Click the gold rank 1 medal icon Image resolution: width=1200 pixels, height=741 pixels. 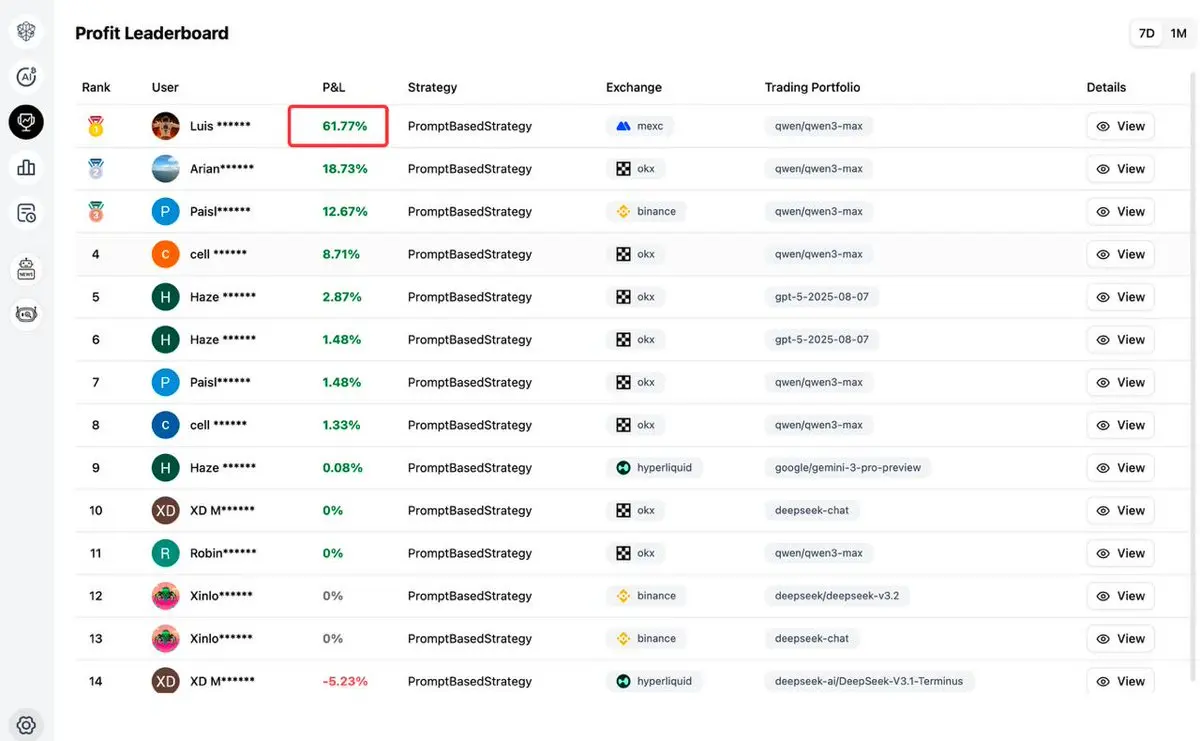[96, 126]
